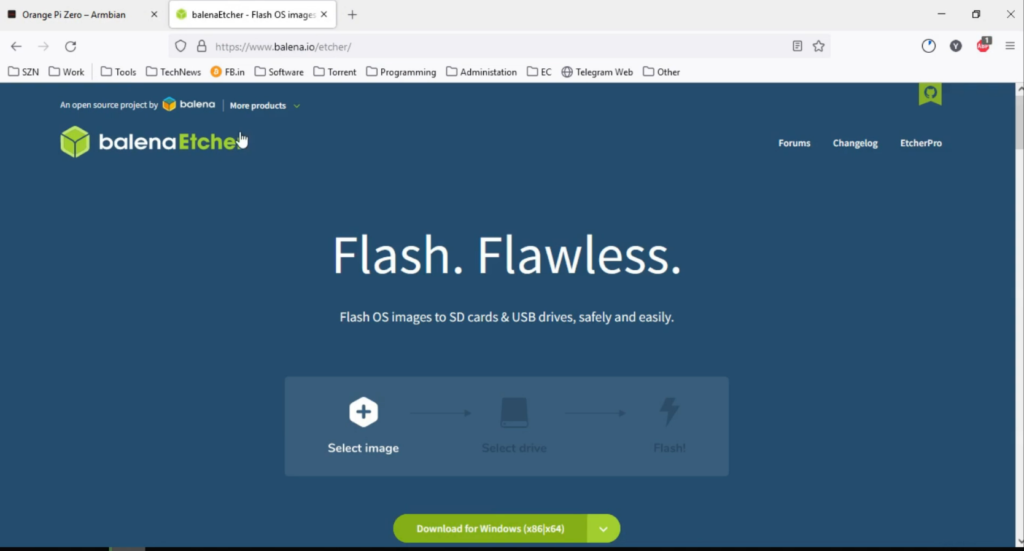The image size is (1024, 551).
Task: Click the padlock site security icon
Action: pos(202,46)
